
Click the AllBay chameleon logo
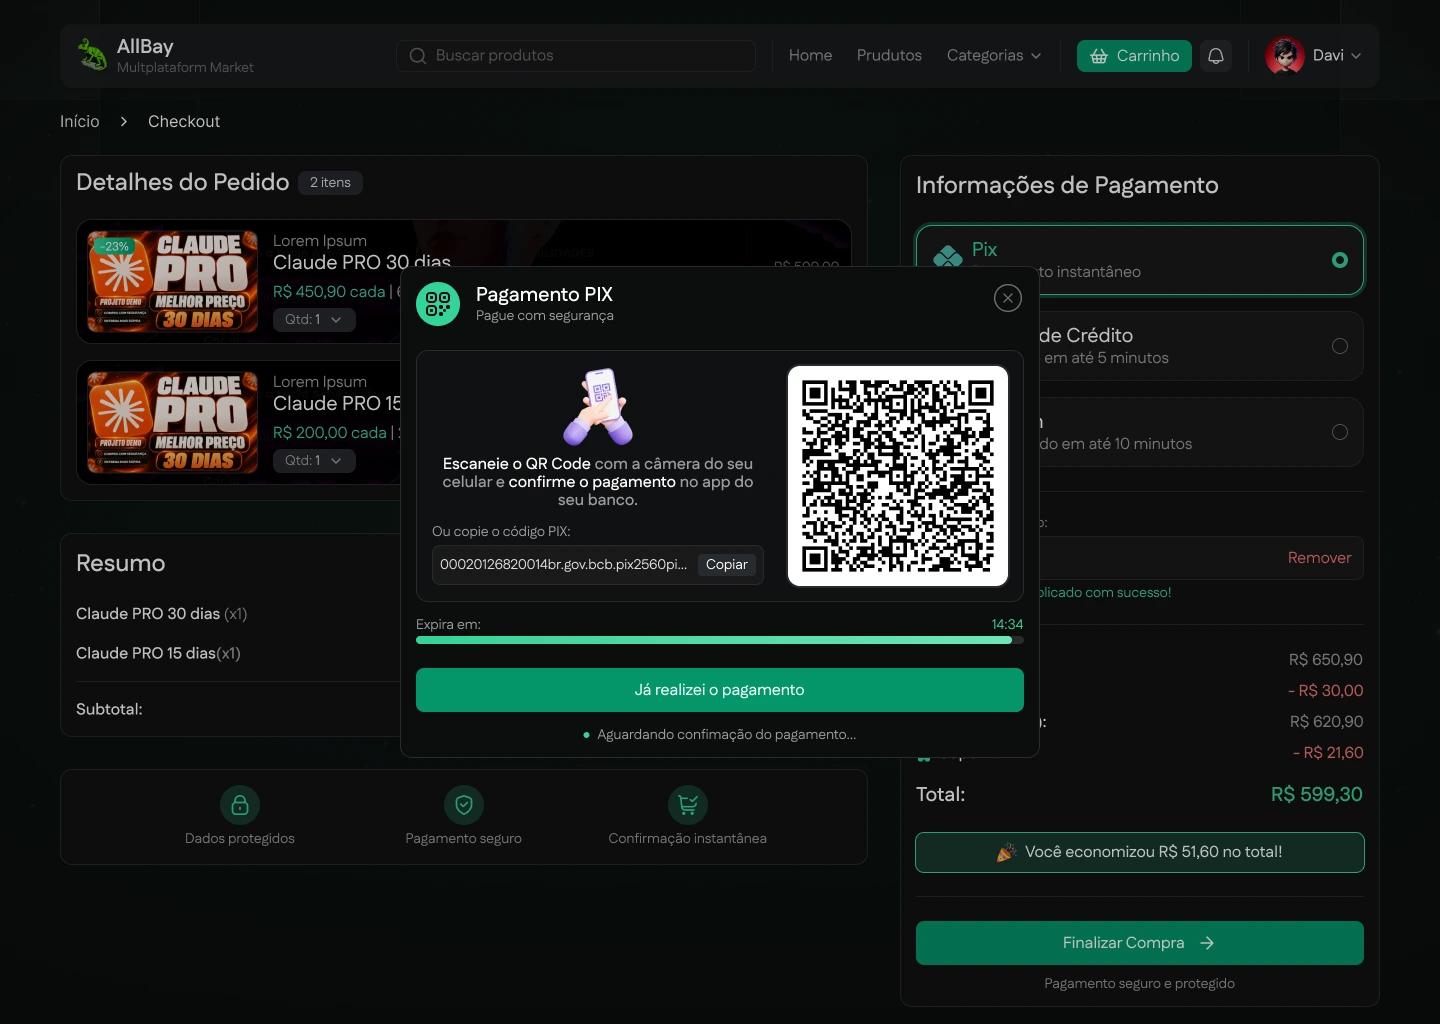[92, 55]
